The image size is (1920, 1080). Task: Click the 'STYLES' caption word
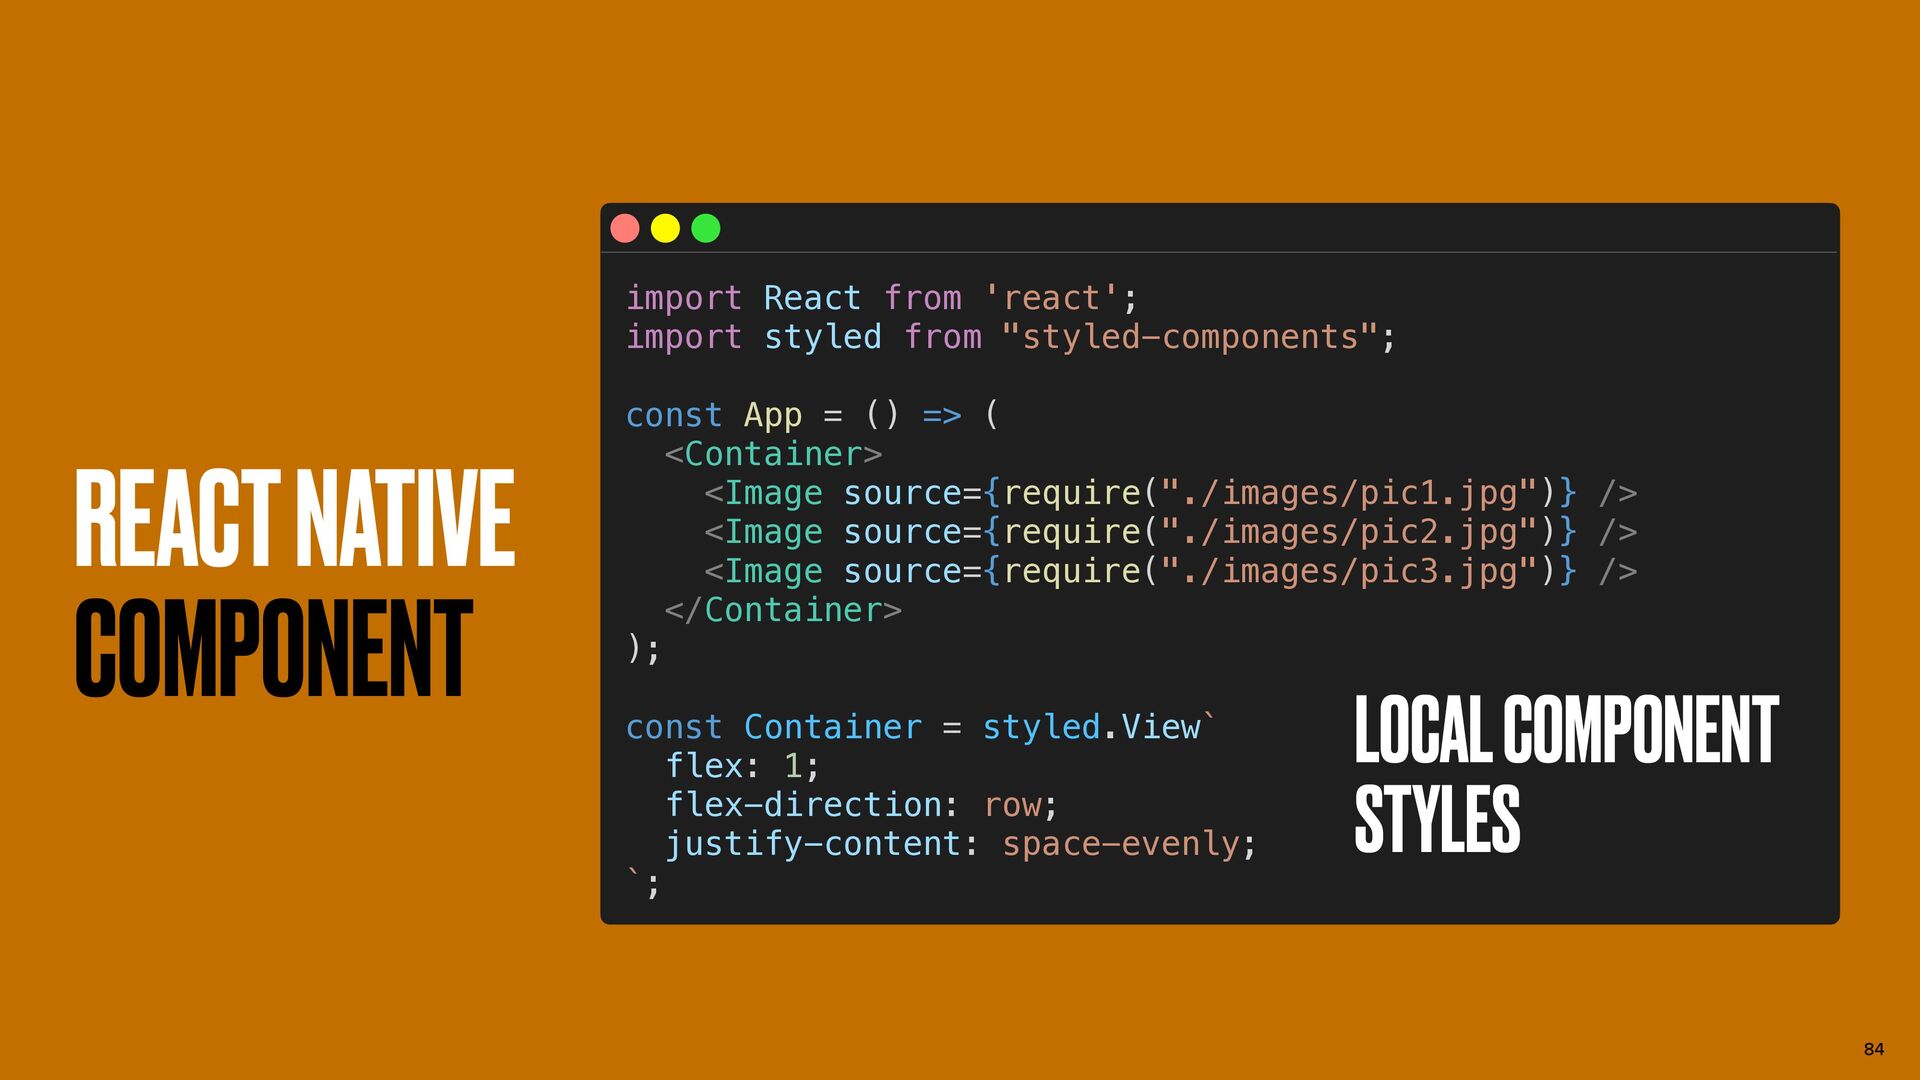point(1437,818)
